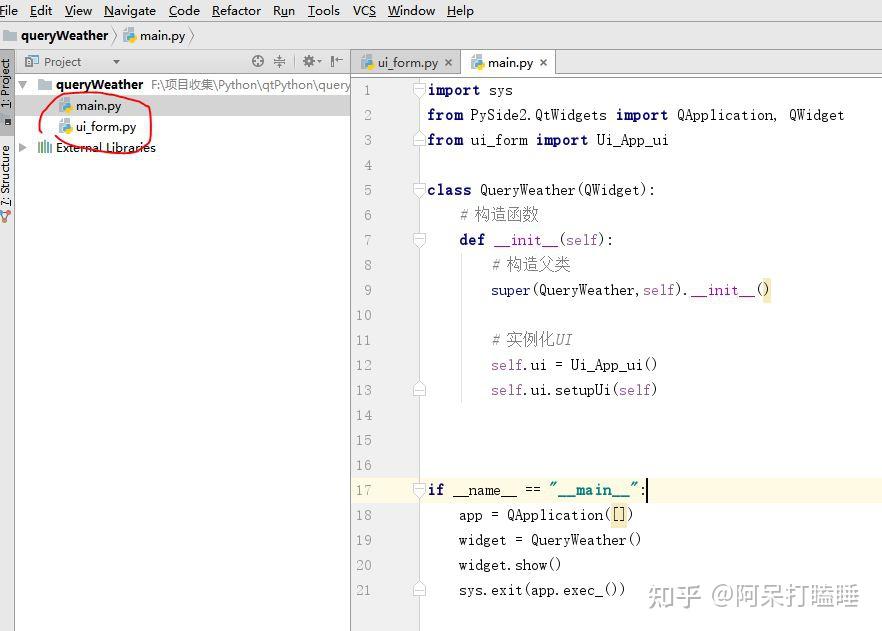Open the VCS menu

pyautogui.click(x=363, y=11)
